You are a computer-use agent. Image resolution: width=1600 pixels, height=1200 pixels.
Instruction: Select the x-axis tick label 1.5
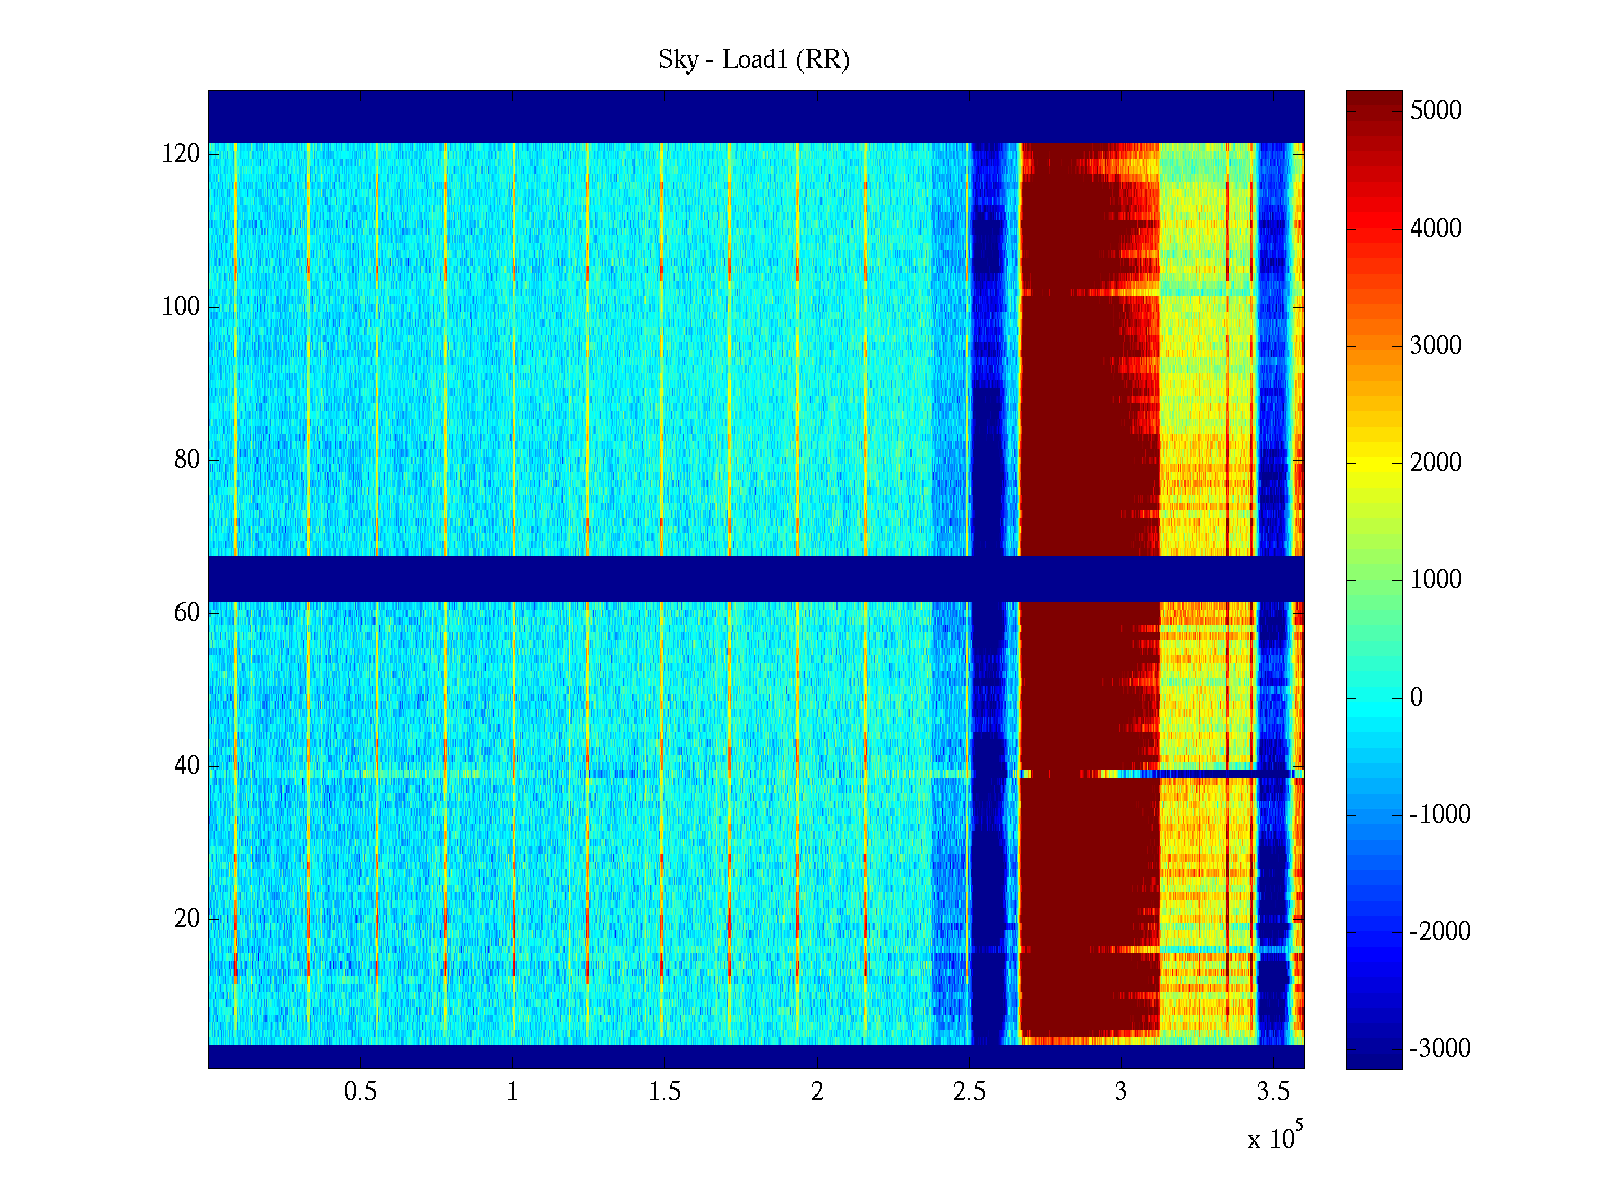click(x=664, y=1092)
